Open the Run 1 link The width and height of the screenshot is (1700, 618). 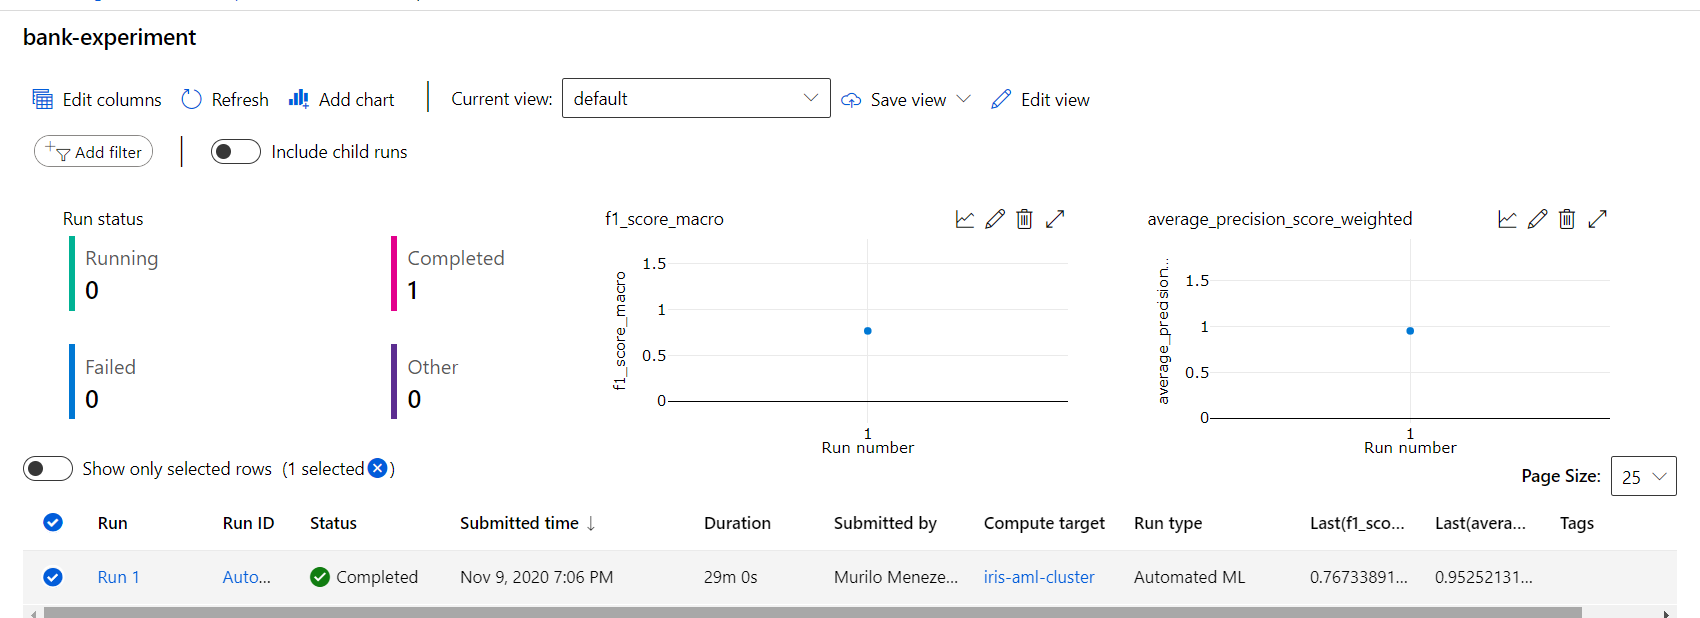pyautogui.click(x=118, y=577)
